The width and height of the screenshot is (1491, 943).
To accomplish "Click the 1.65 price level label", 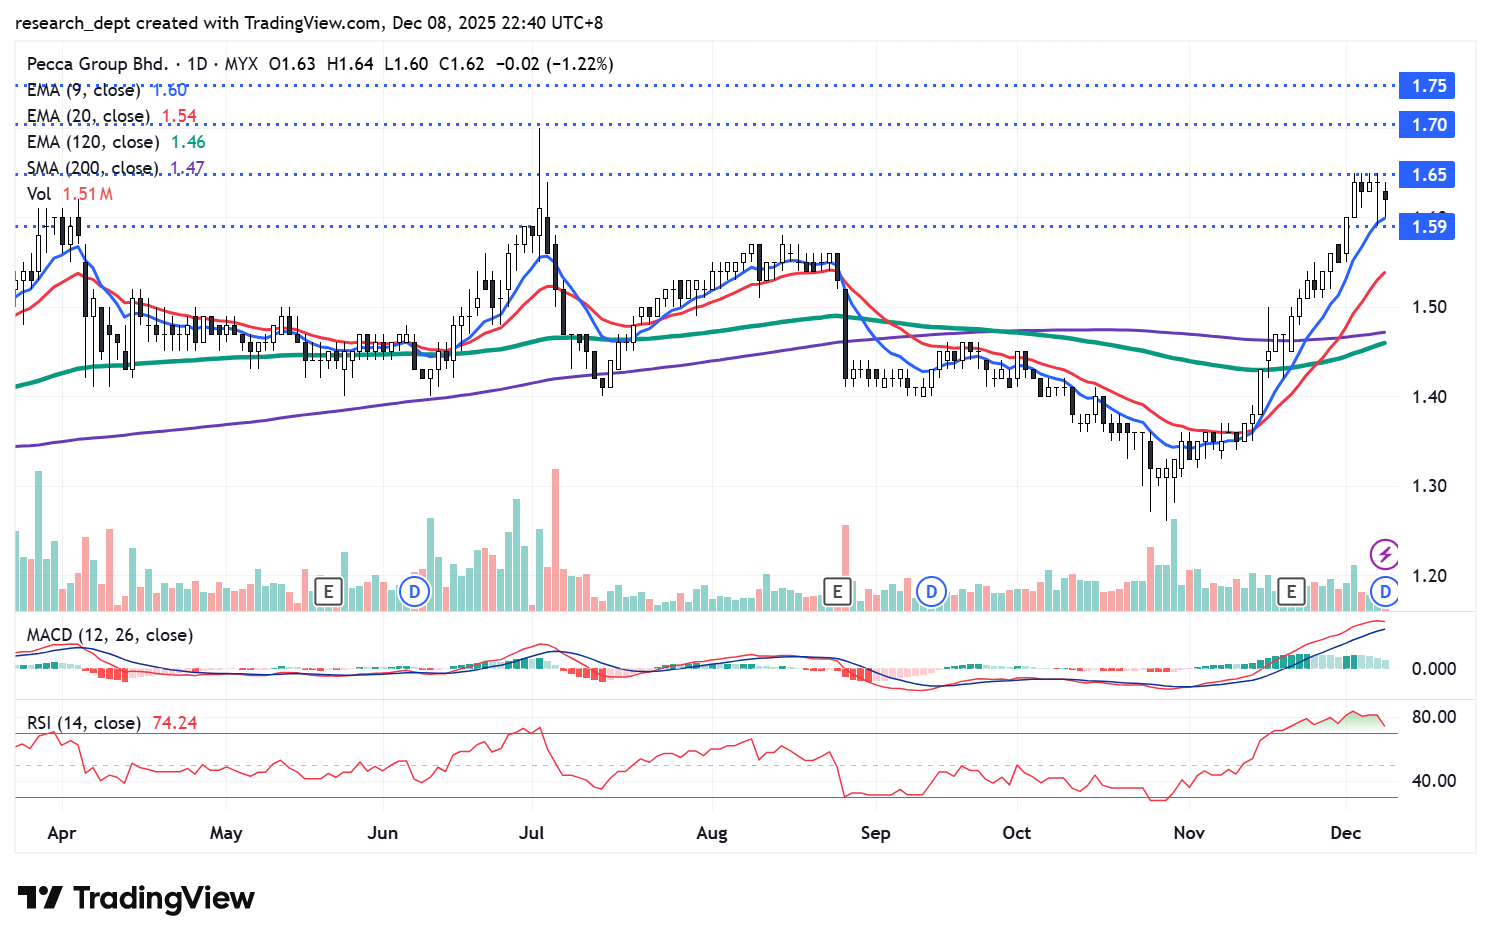I will pyautogui.click(x=1428, y=175).
